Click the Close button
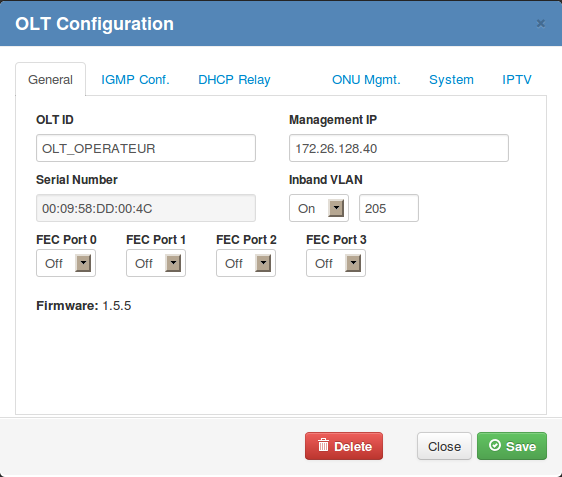Image resolution: width=562 pixels, height=477 pixels. click(x=444, y=446)
